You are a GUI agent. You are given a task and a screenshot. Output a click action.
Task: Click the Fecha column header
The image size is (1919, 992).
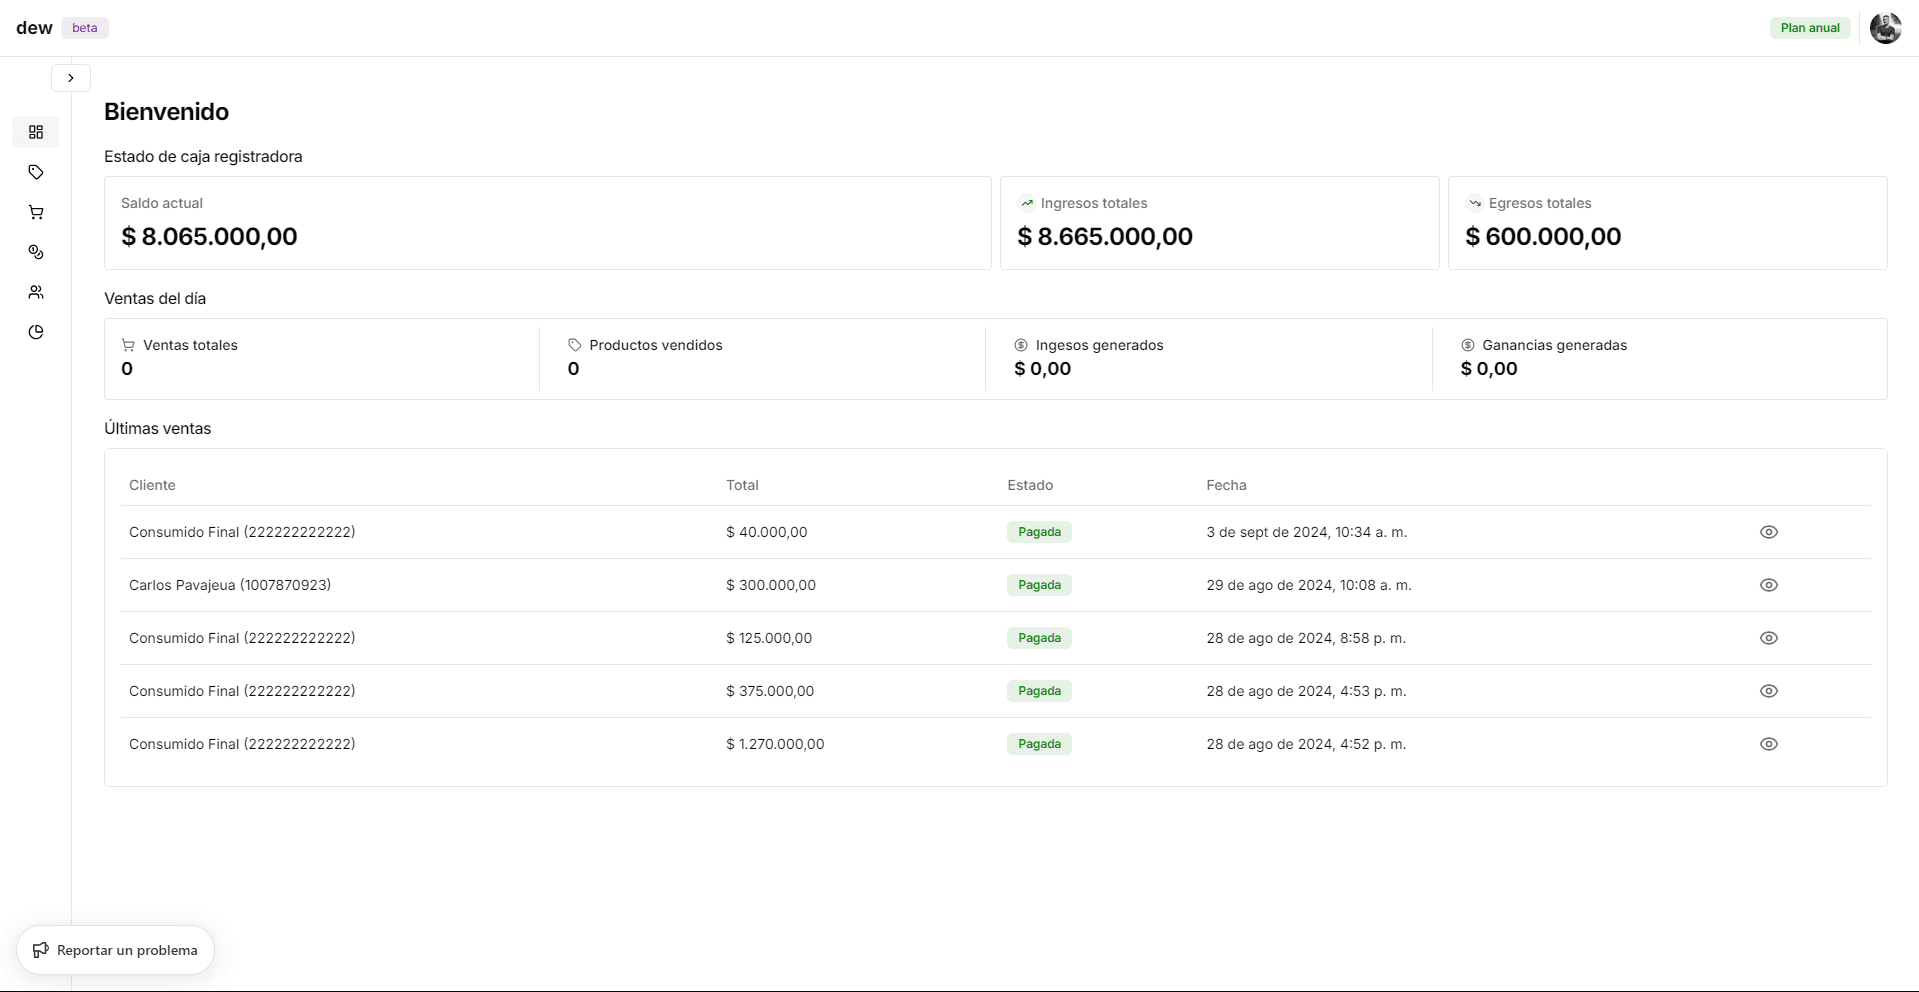1226,485
